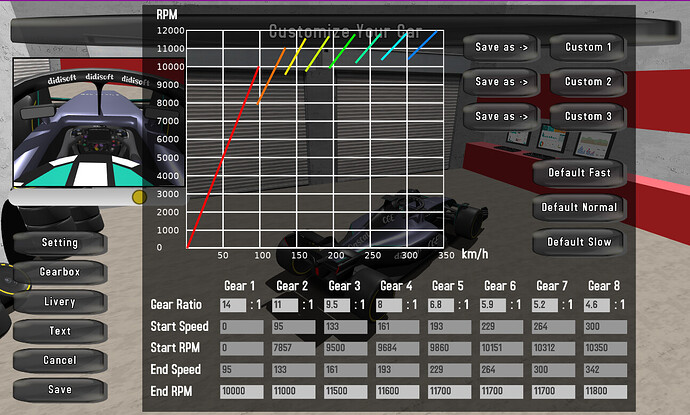Click Gear 8 Start RPM value 10350
Viewport: 690px width, 415px height.
[x=605, y=348]
